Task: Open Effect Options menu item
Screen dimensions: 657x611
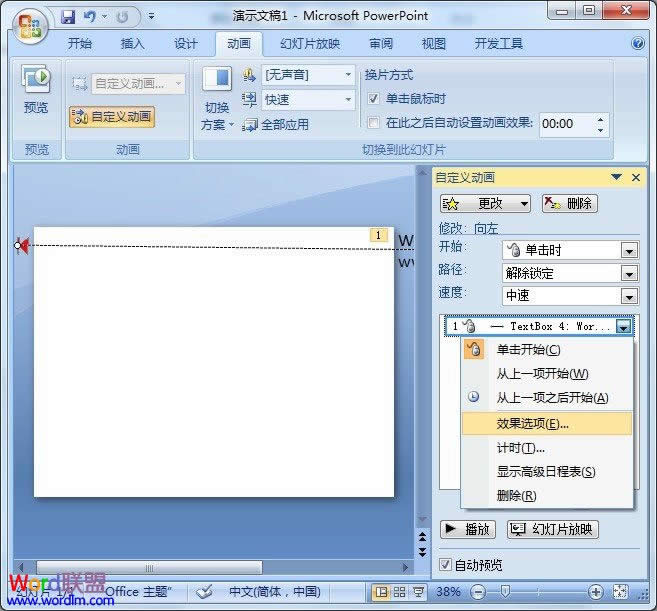Action: pyautogui.click(x=547, y=424)
